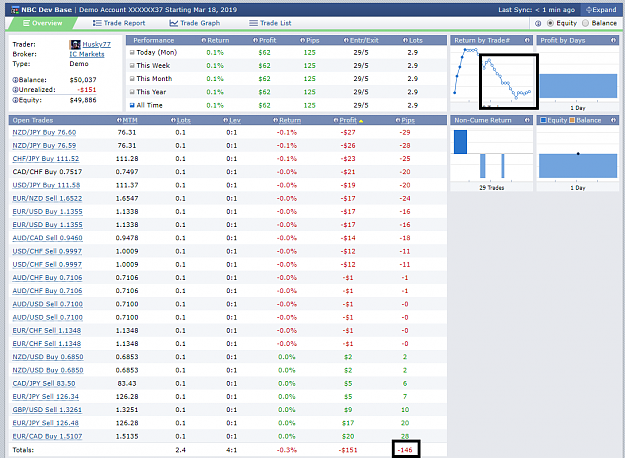Sort Open Trades by Return column
This screenshot has height=458, width=625.
pos(290,120)
